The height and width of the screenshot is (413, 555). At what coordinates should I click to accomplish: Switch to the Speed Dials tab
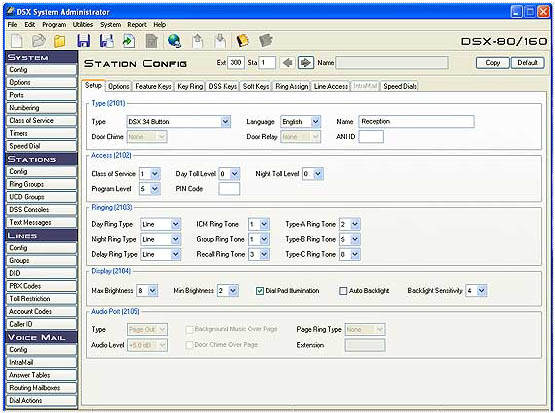click(x=400, y=86)
